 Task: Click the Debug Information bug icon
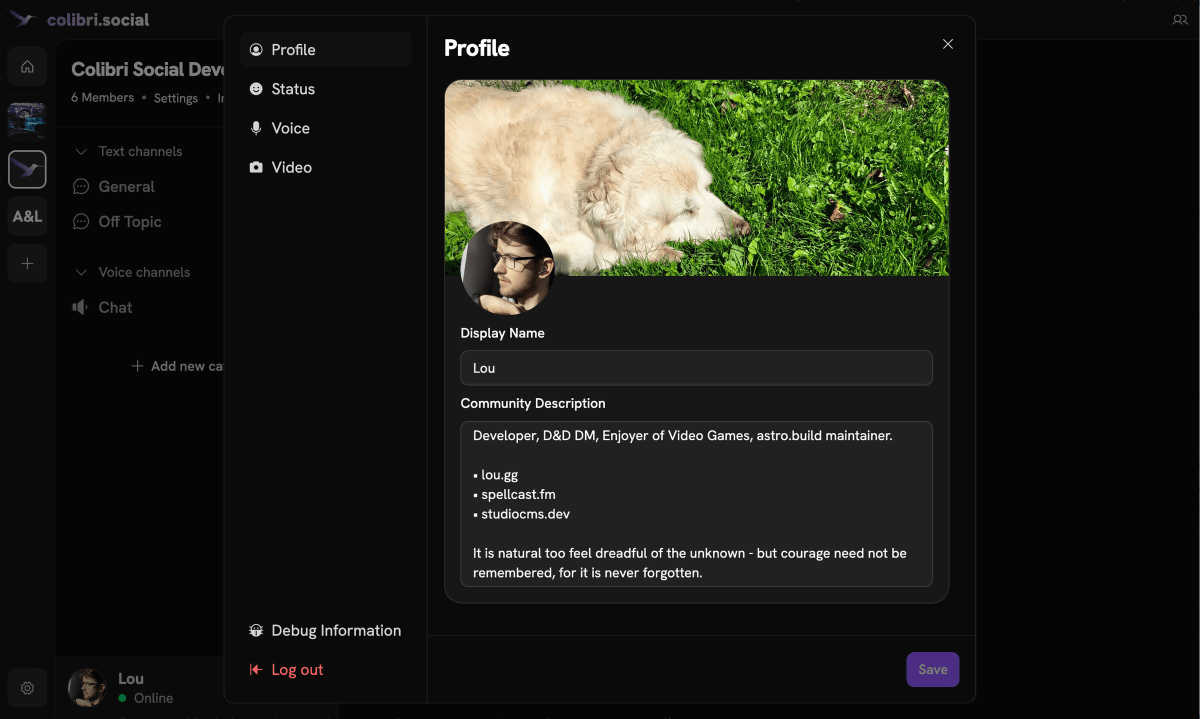coord(256,631)
